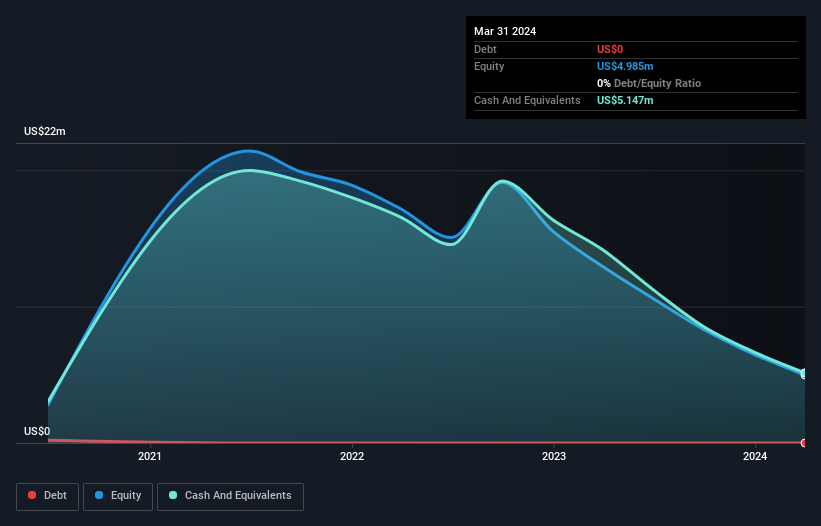821x526 pixels.
Task: Click the 2021 x-axis label
Action: [x=150, y=456]
